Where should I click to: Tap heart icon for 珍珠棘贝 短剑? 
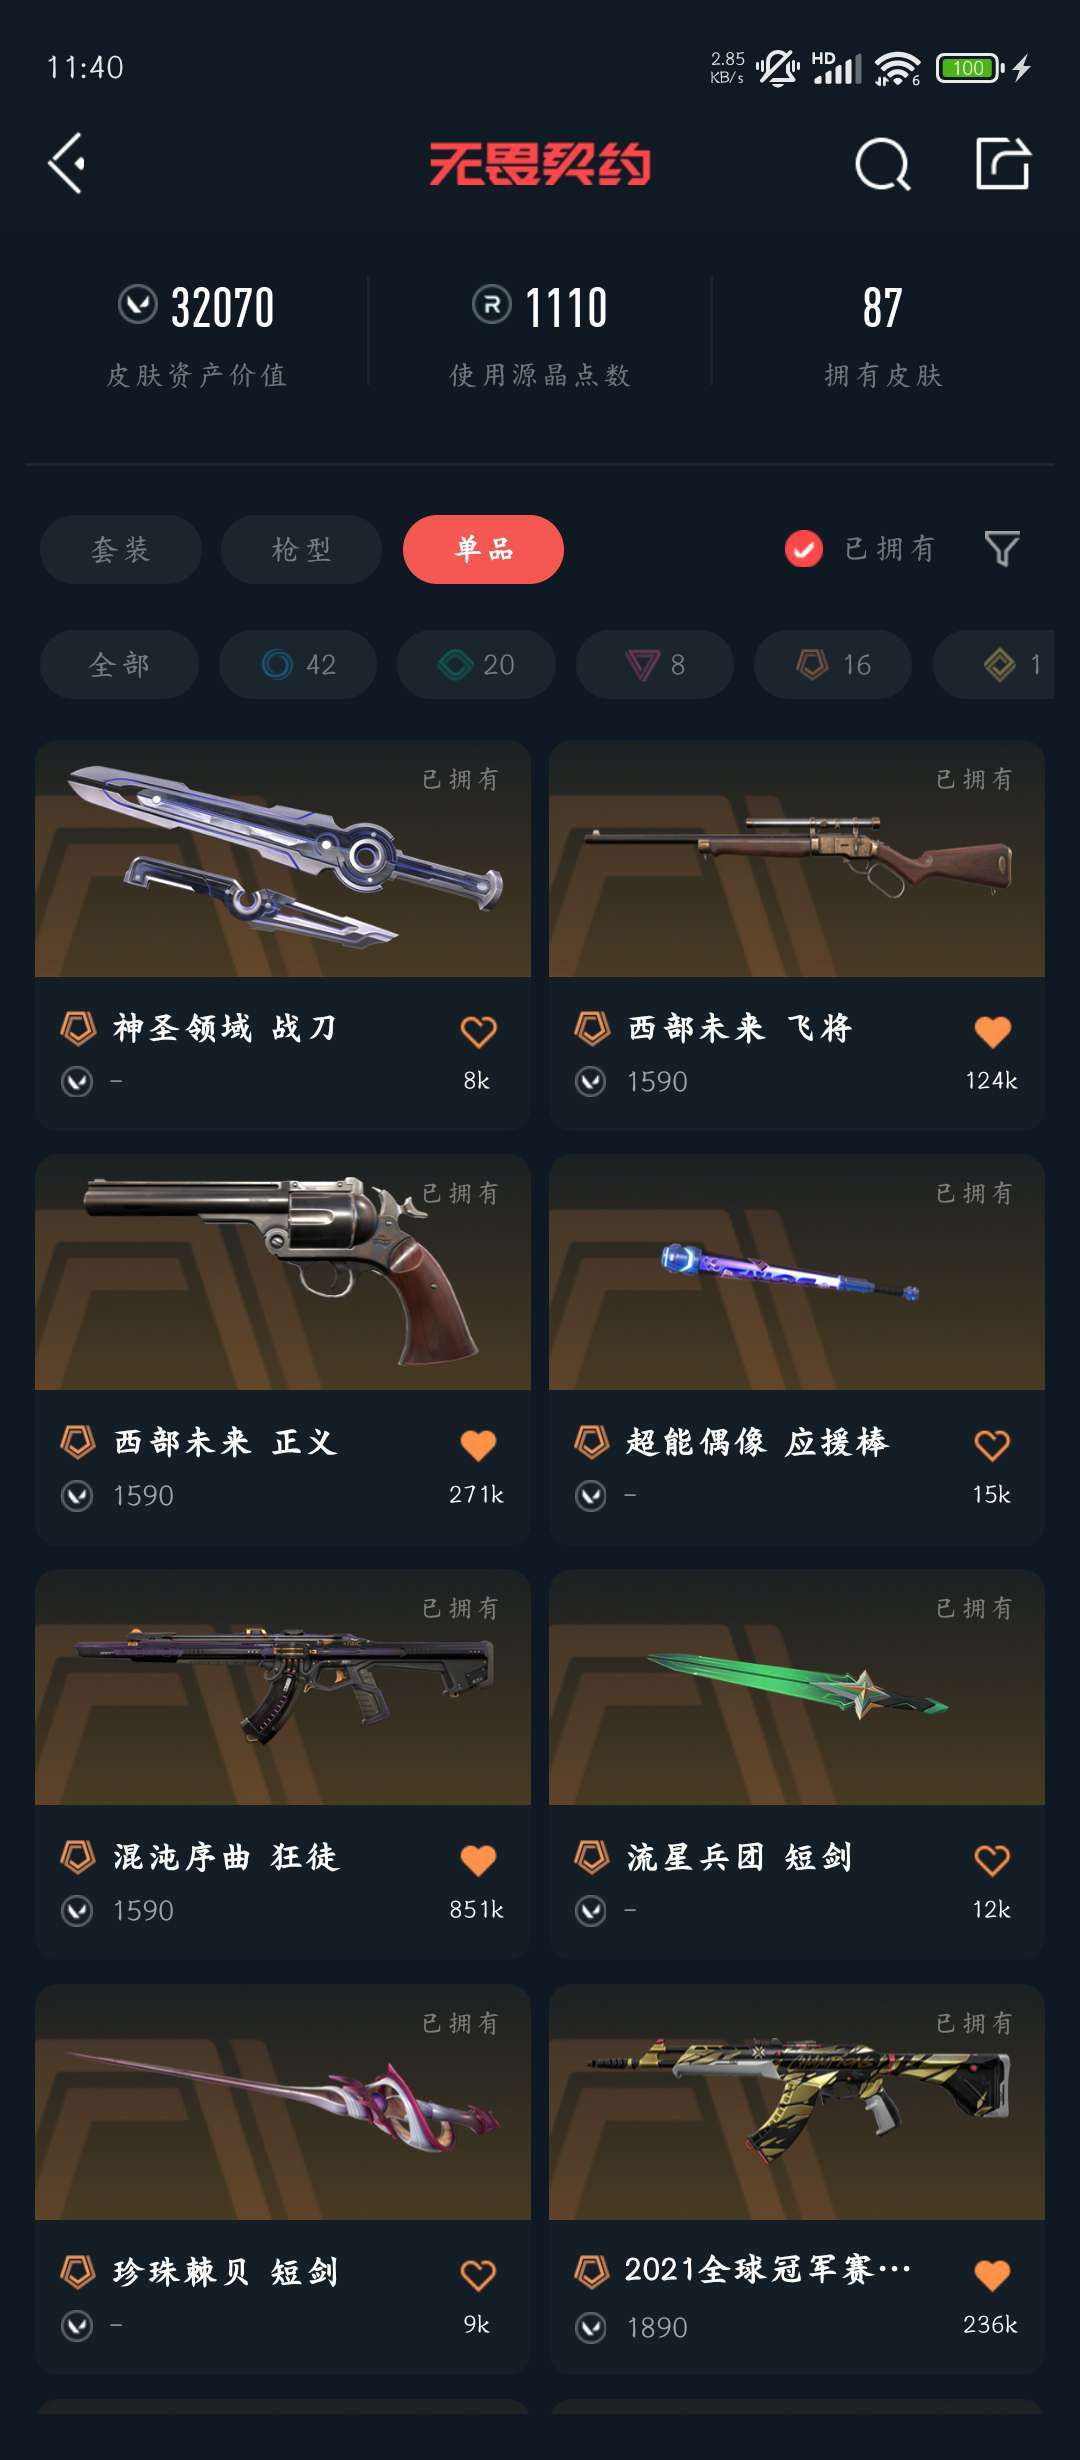pos(478,2275)
